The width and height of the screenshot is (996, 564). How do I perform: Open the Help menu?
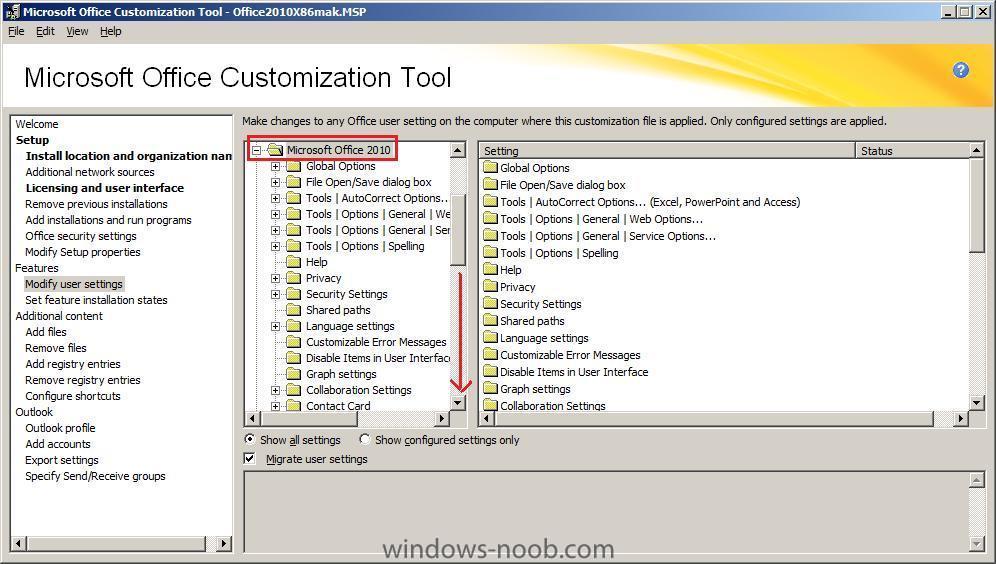click(x=111, y=31)
